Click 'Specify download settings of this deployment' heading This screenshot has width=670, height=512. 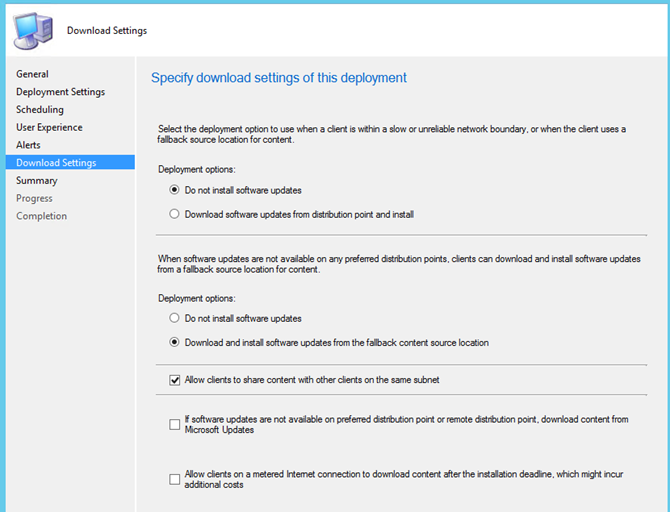coord(279,78)
